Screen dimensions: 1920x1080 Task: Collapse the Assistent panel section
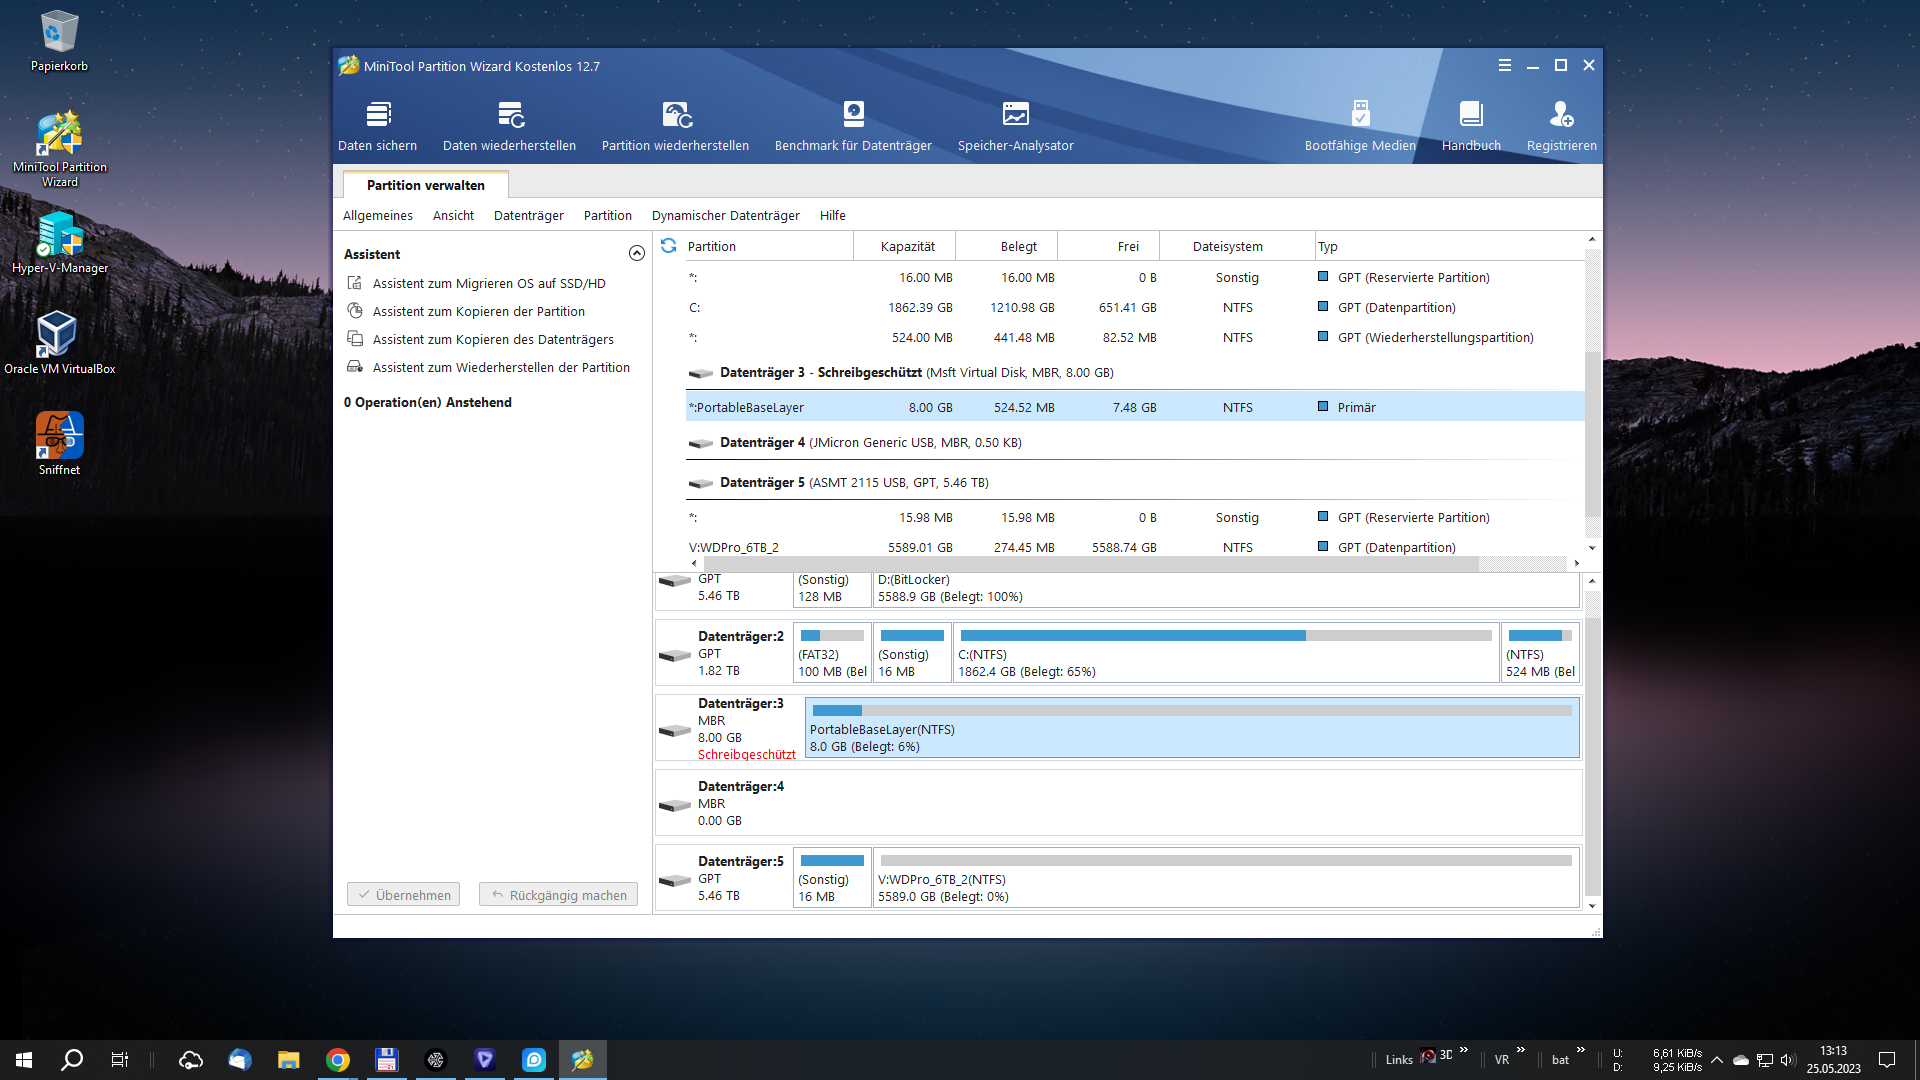(x=636, y=254)
